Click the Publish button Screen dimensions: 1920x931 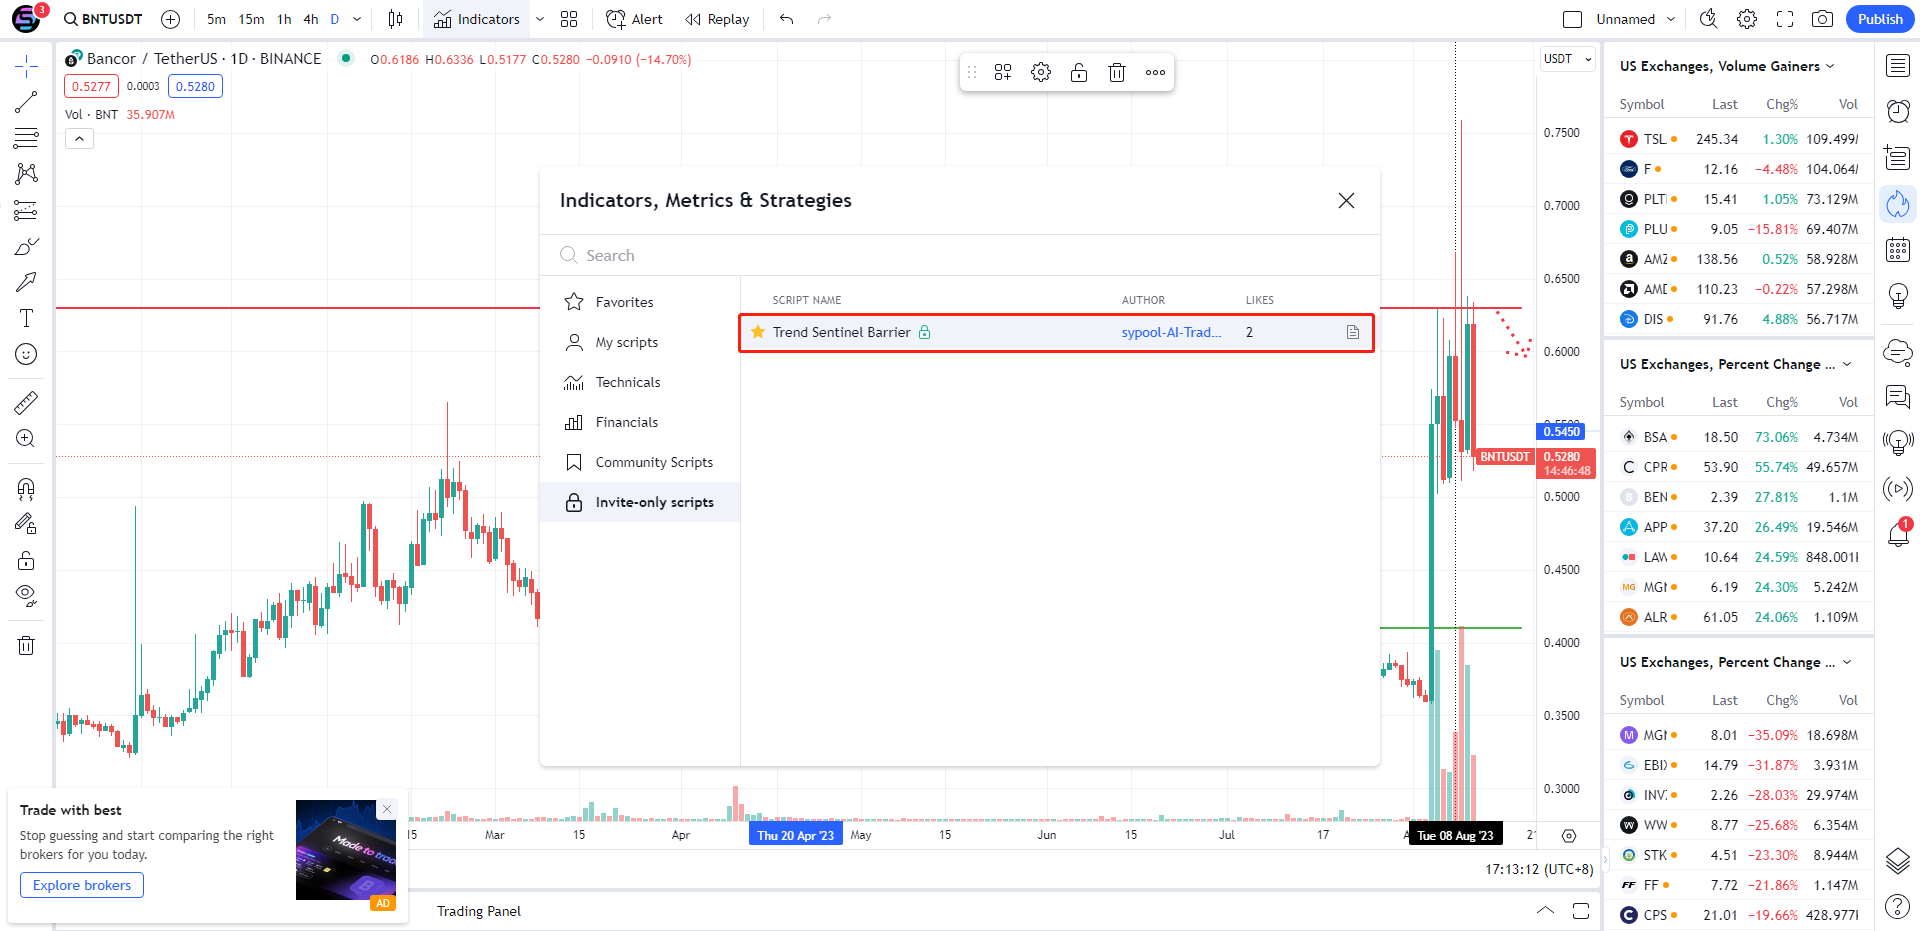click(1879, 19)
